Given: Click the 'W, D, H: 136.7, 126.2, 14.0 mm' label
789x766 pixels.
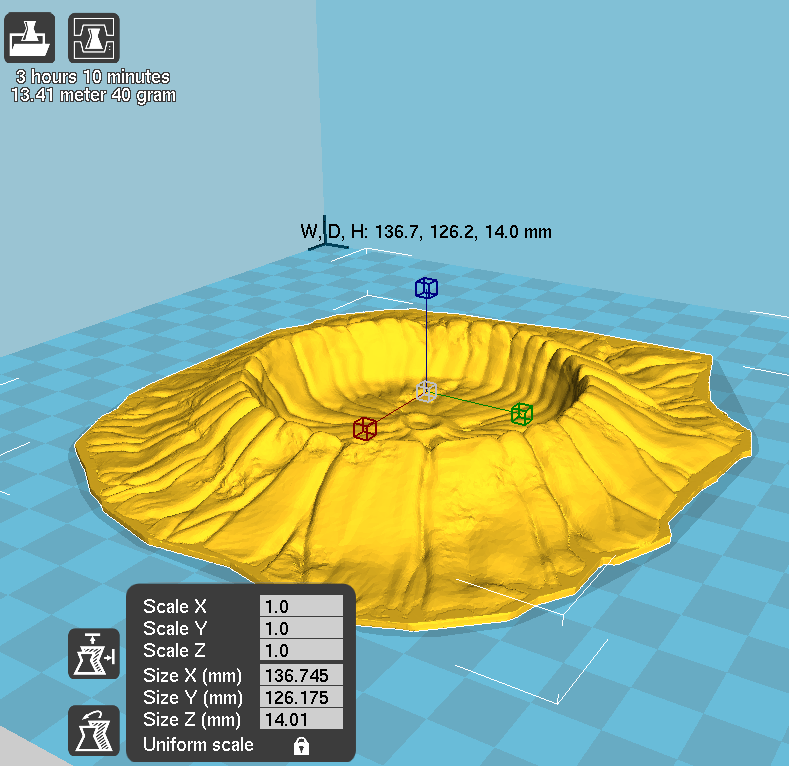Looking at the screenshot, I should pyautogui.click(x=426, y=232).
